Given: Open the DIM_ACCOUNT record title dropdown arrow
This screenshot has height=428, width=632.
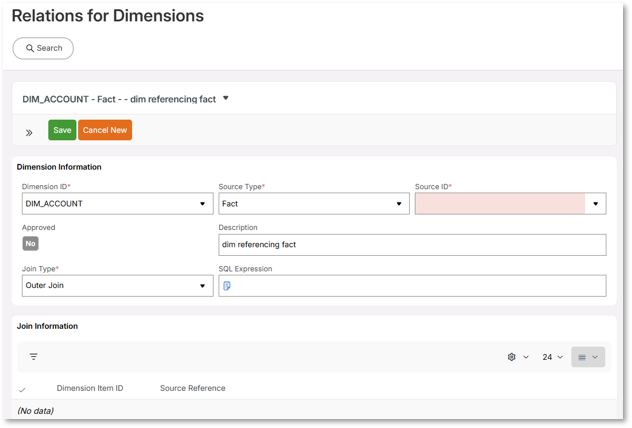Looking at the screenshot, I should (226, 98).
